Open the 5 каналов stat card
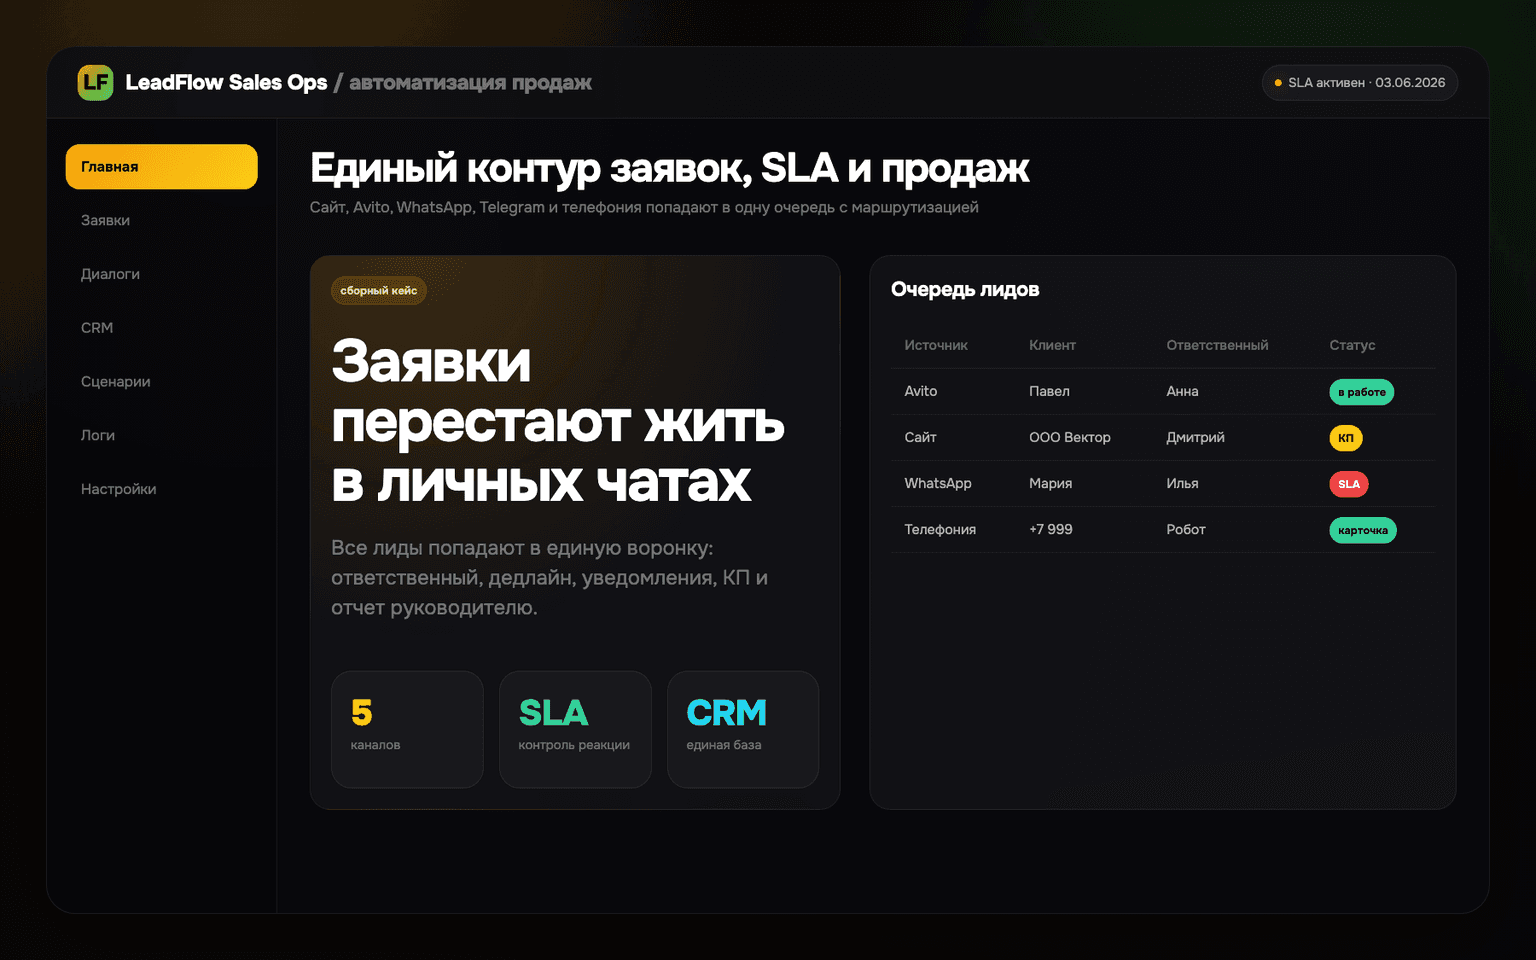1536x960 pixels. click(407, 729)
